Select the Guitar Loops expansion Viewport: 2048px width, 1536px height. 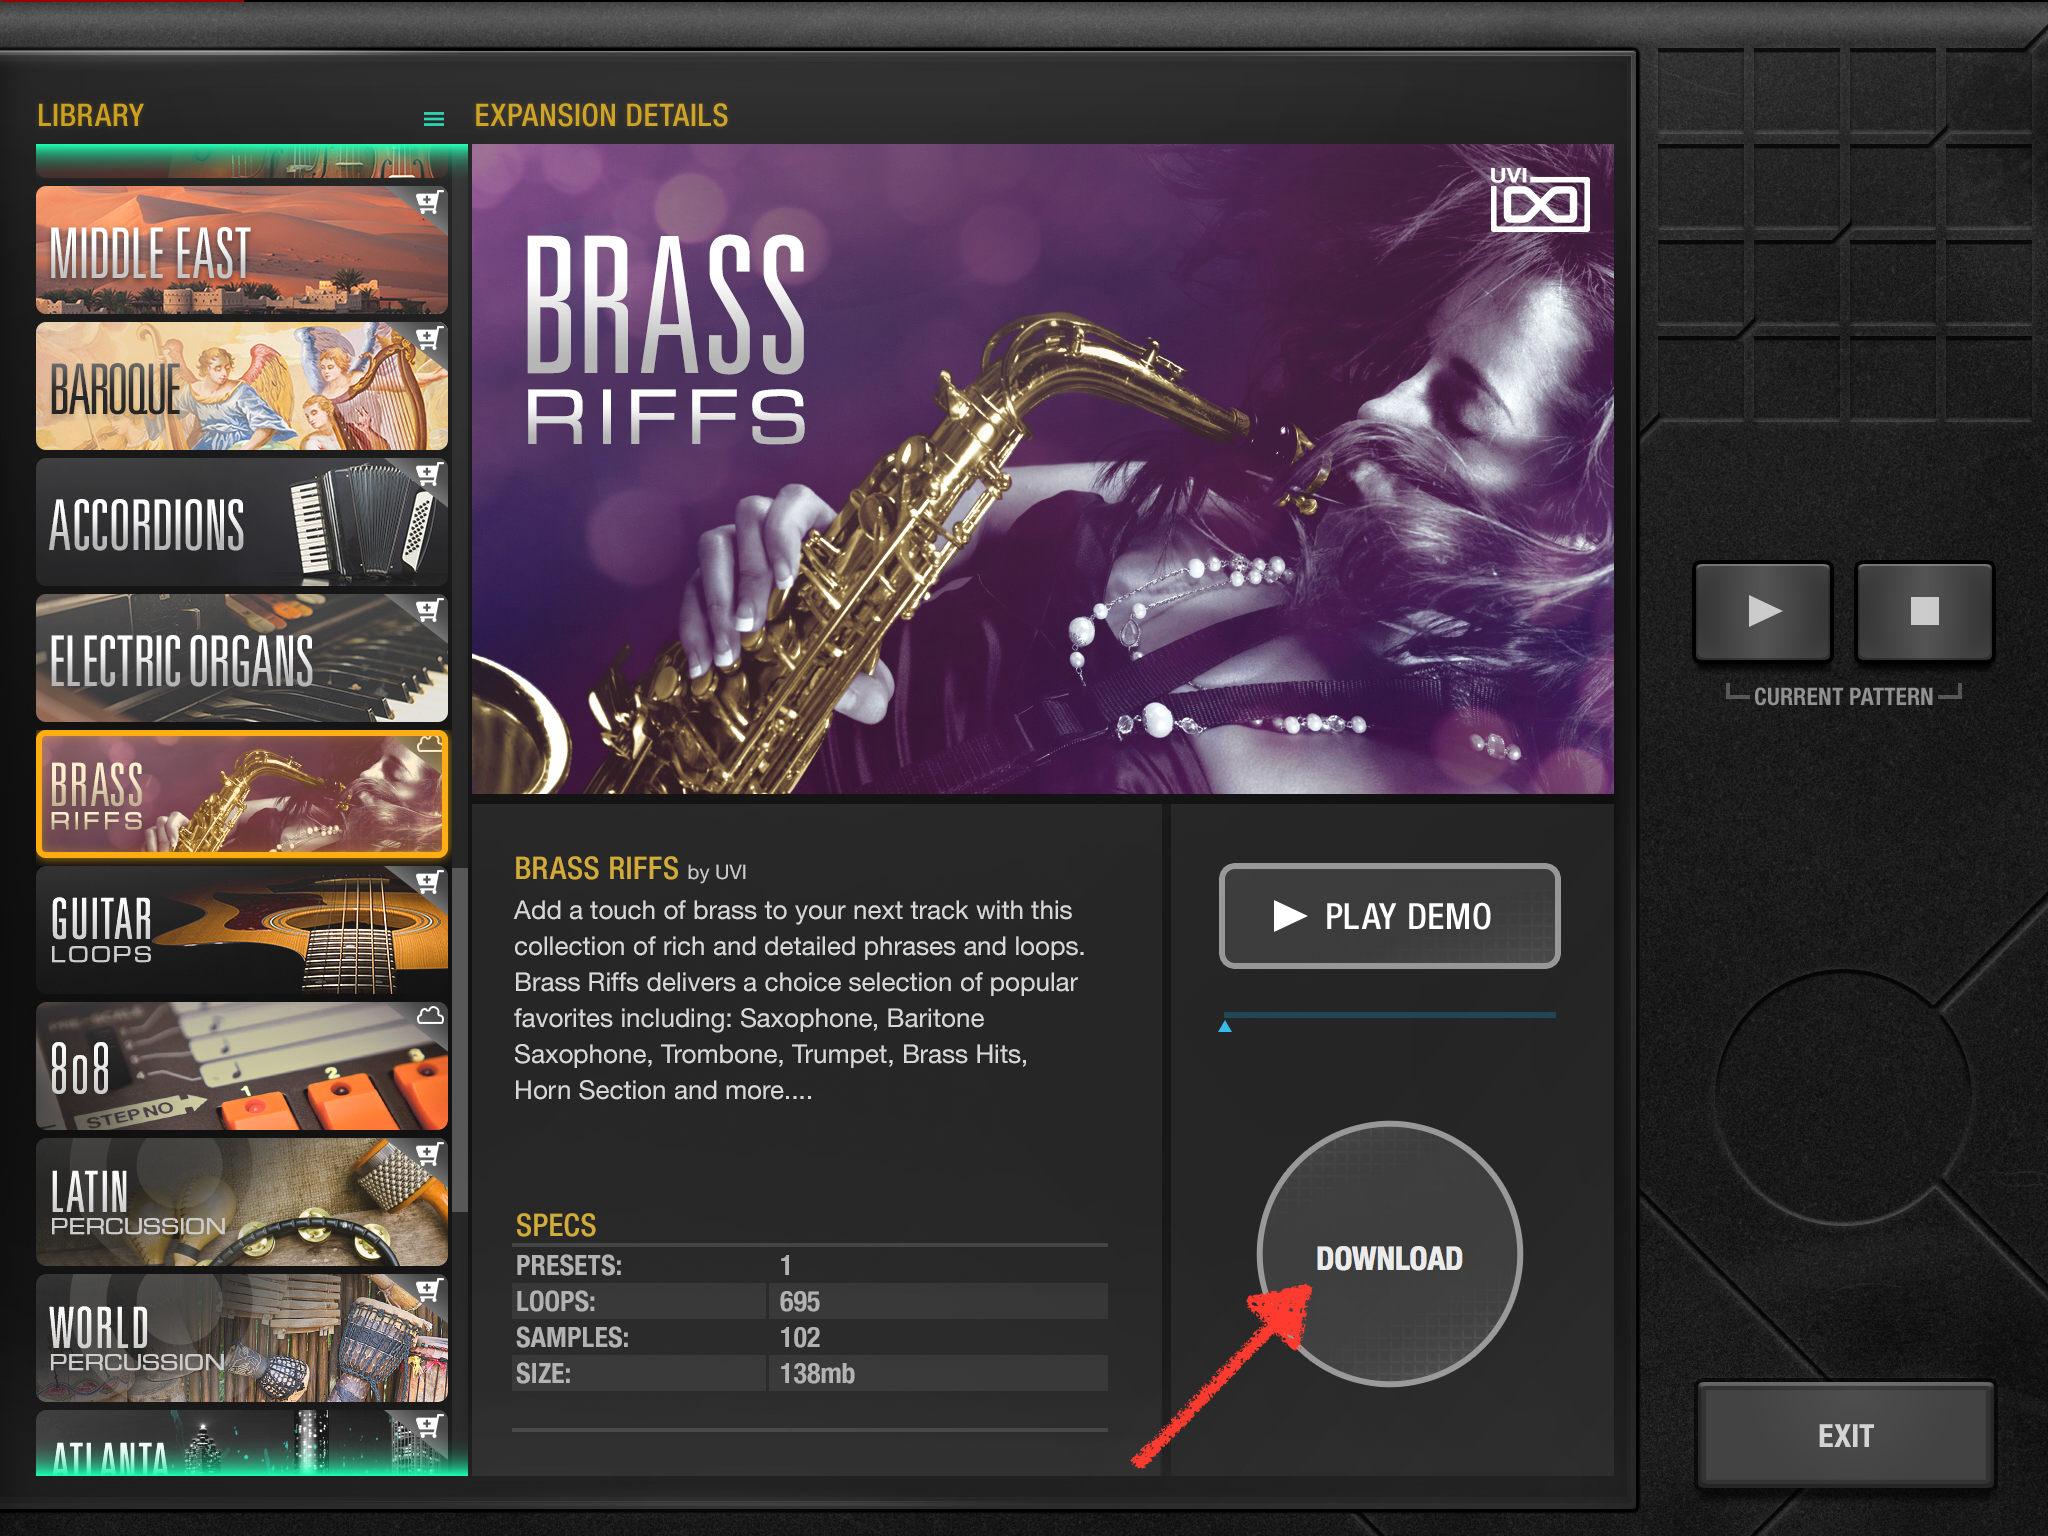point(242,930)
